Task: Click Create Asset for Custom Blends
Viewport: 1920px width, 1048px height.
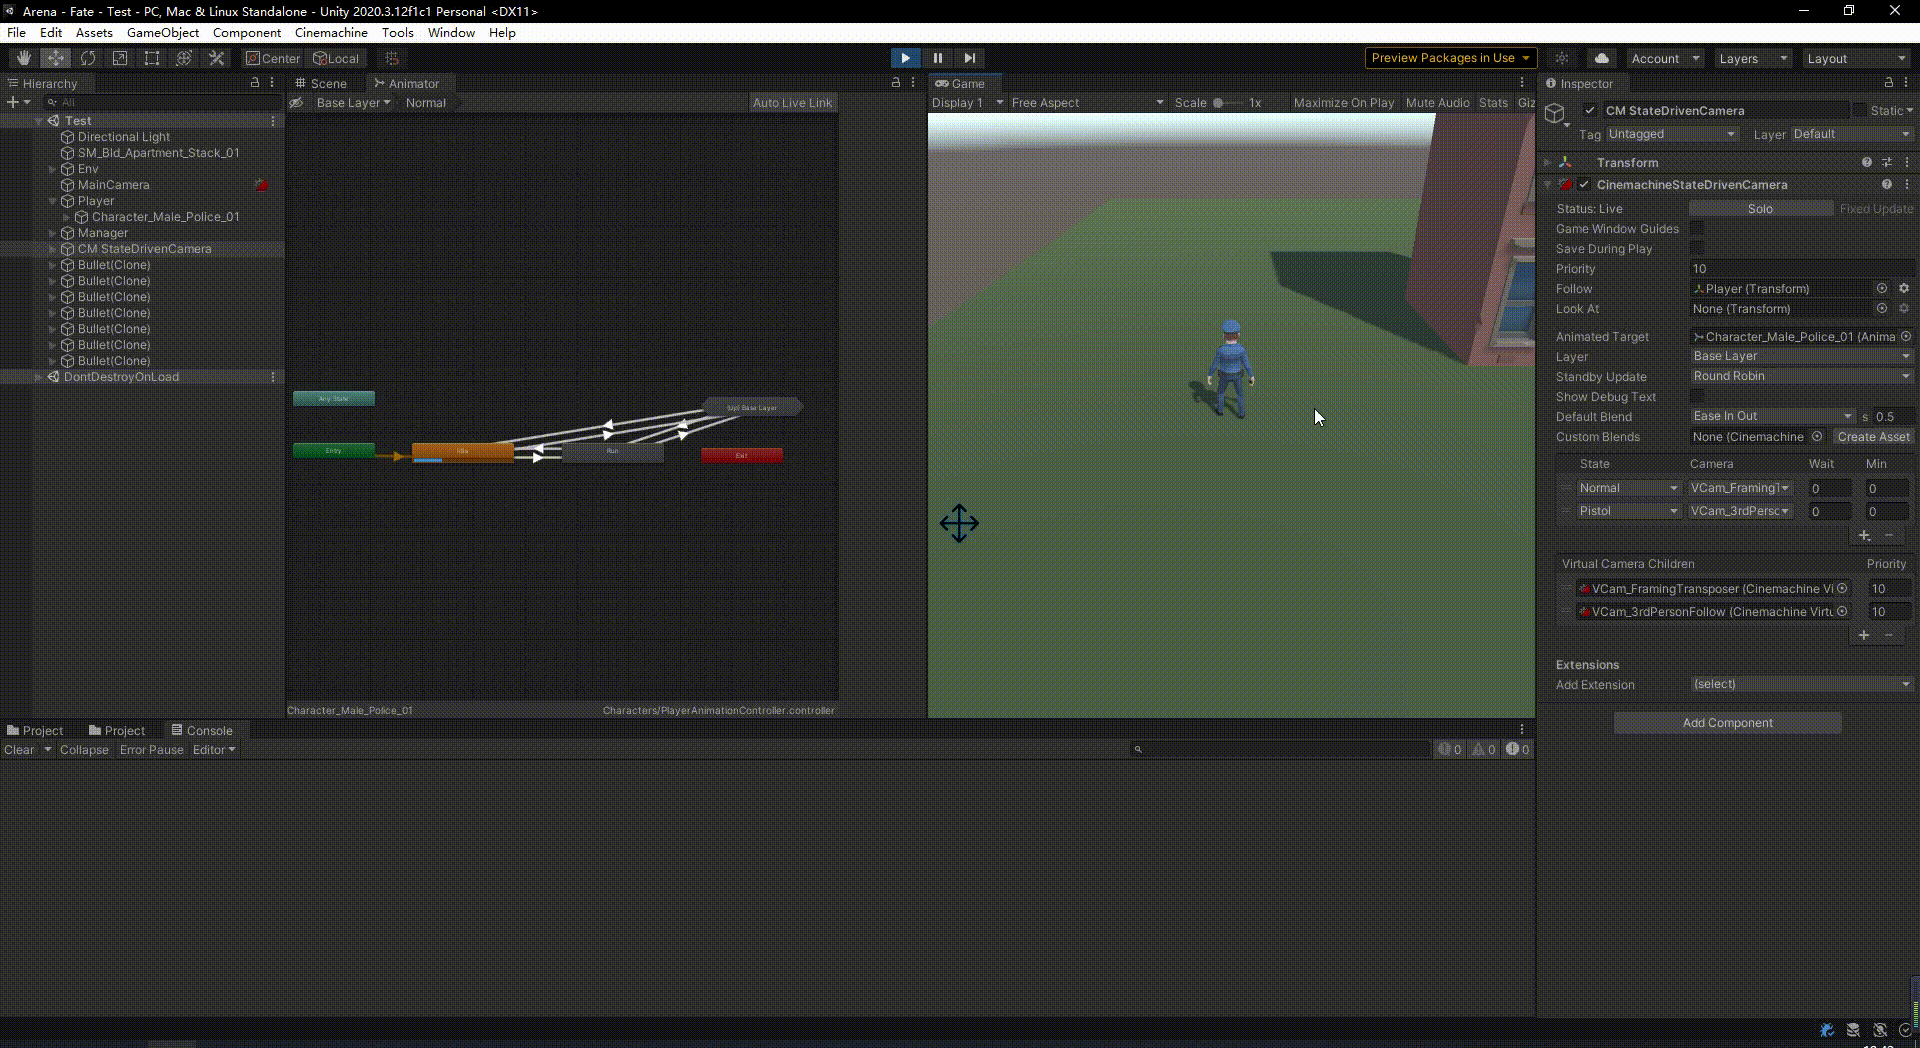Action: [1873, 436]
